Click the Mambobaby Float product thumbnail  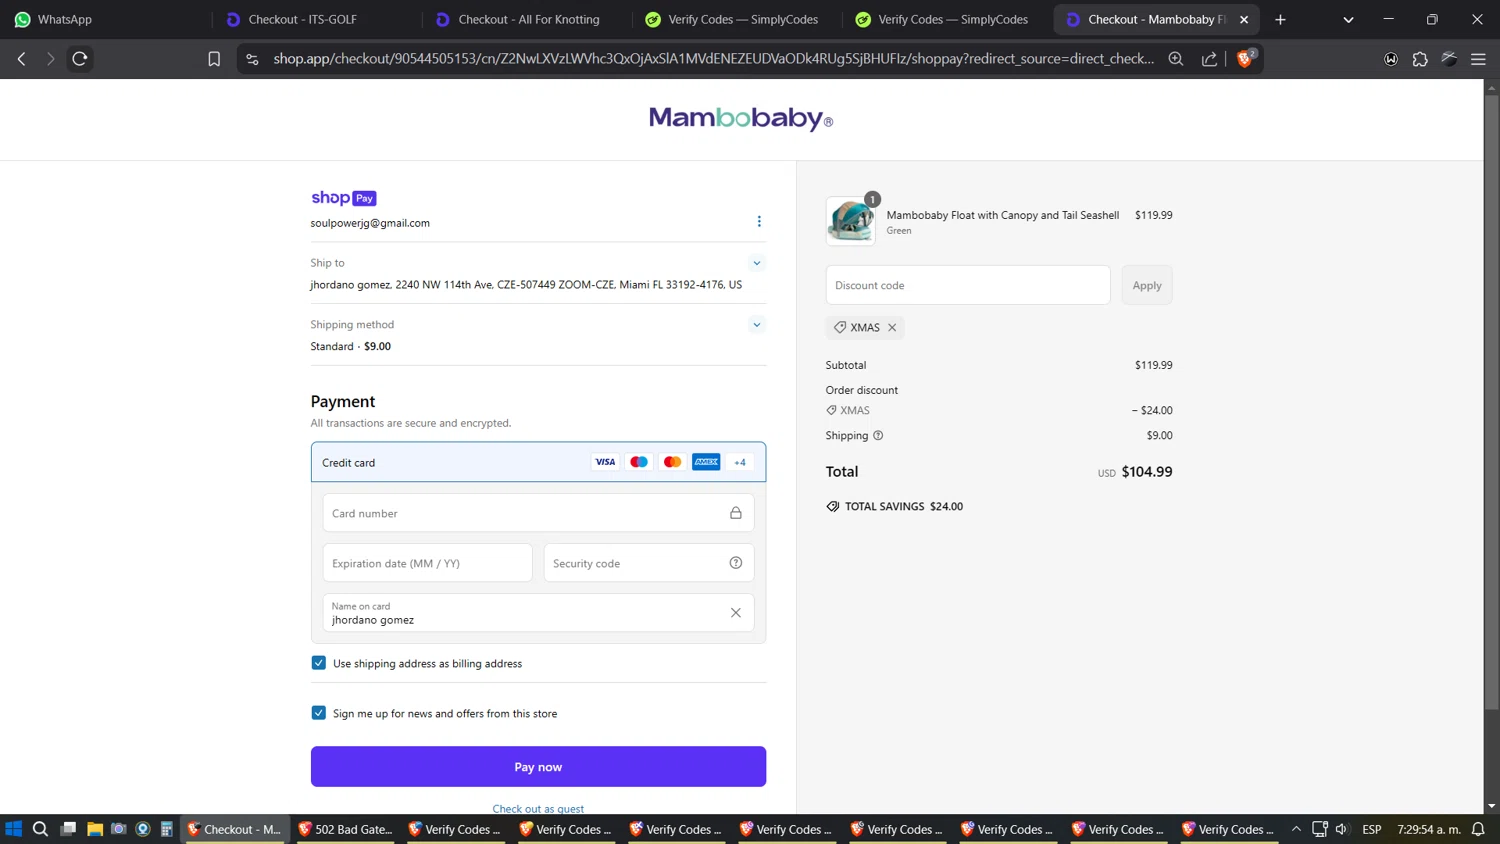tap(850, 221)
